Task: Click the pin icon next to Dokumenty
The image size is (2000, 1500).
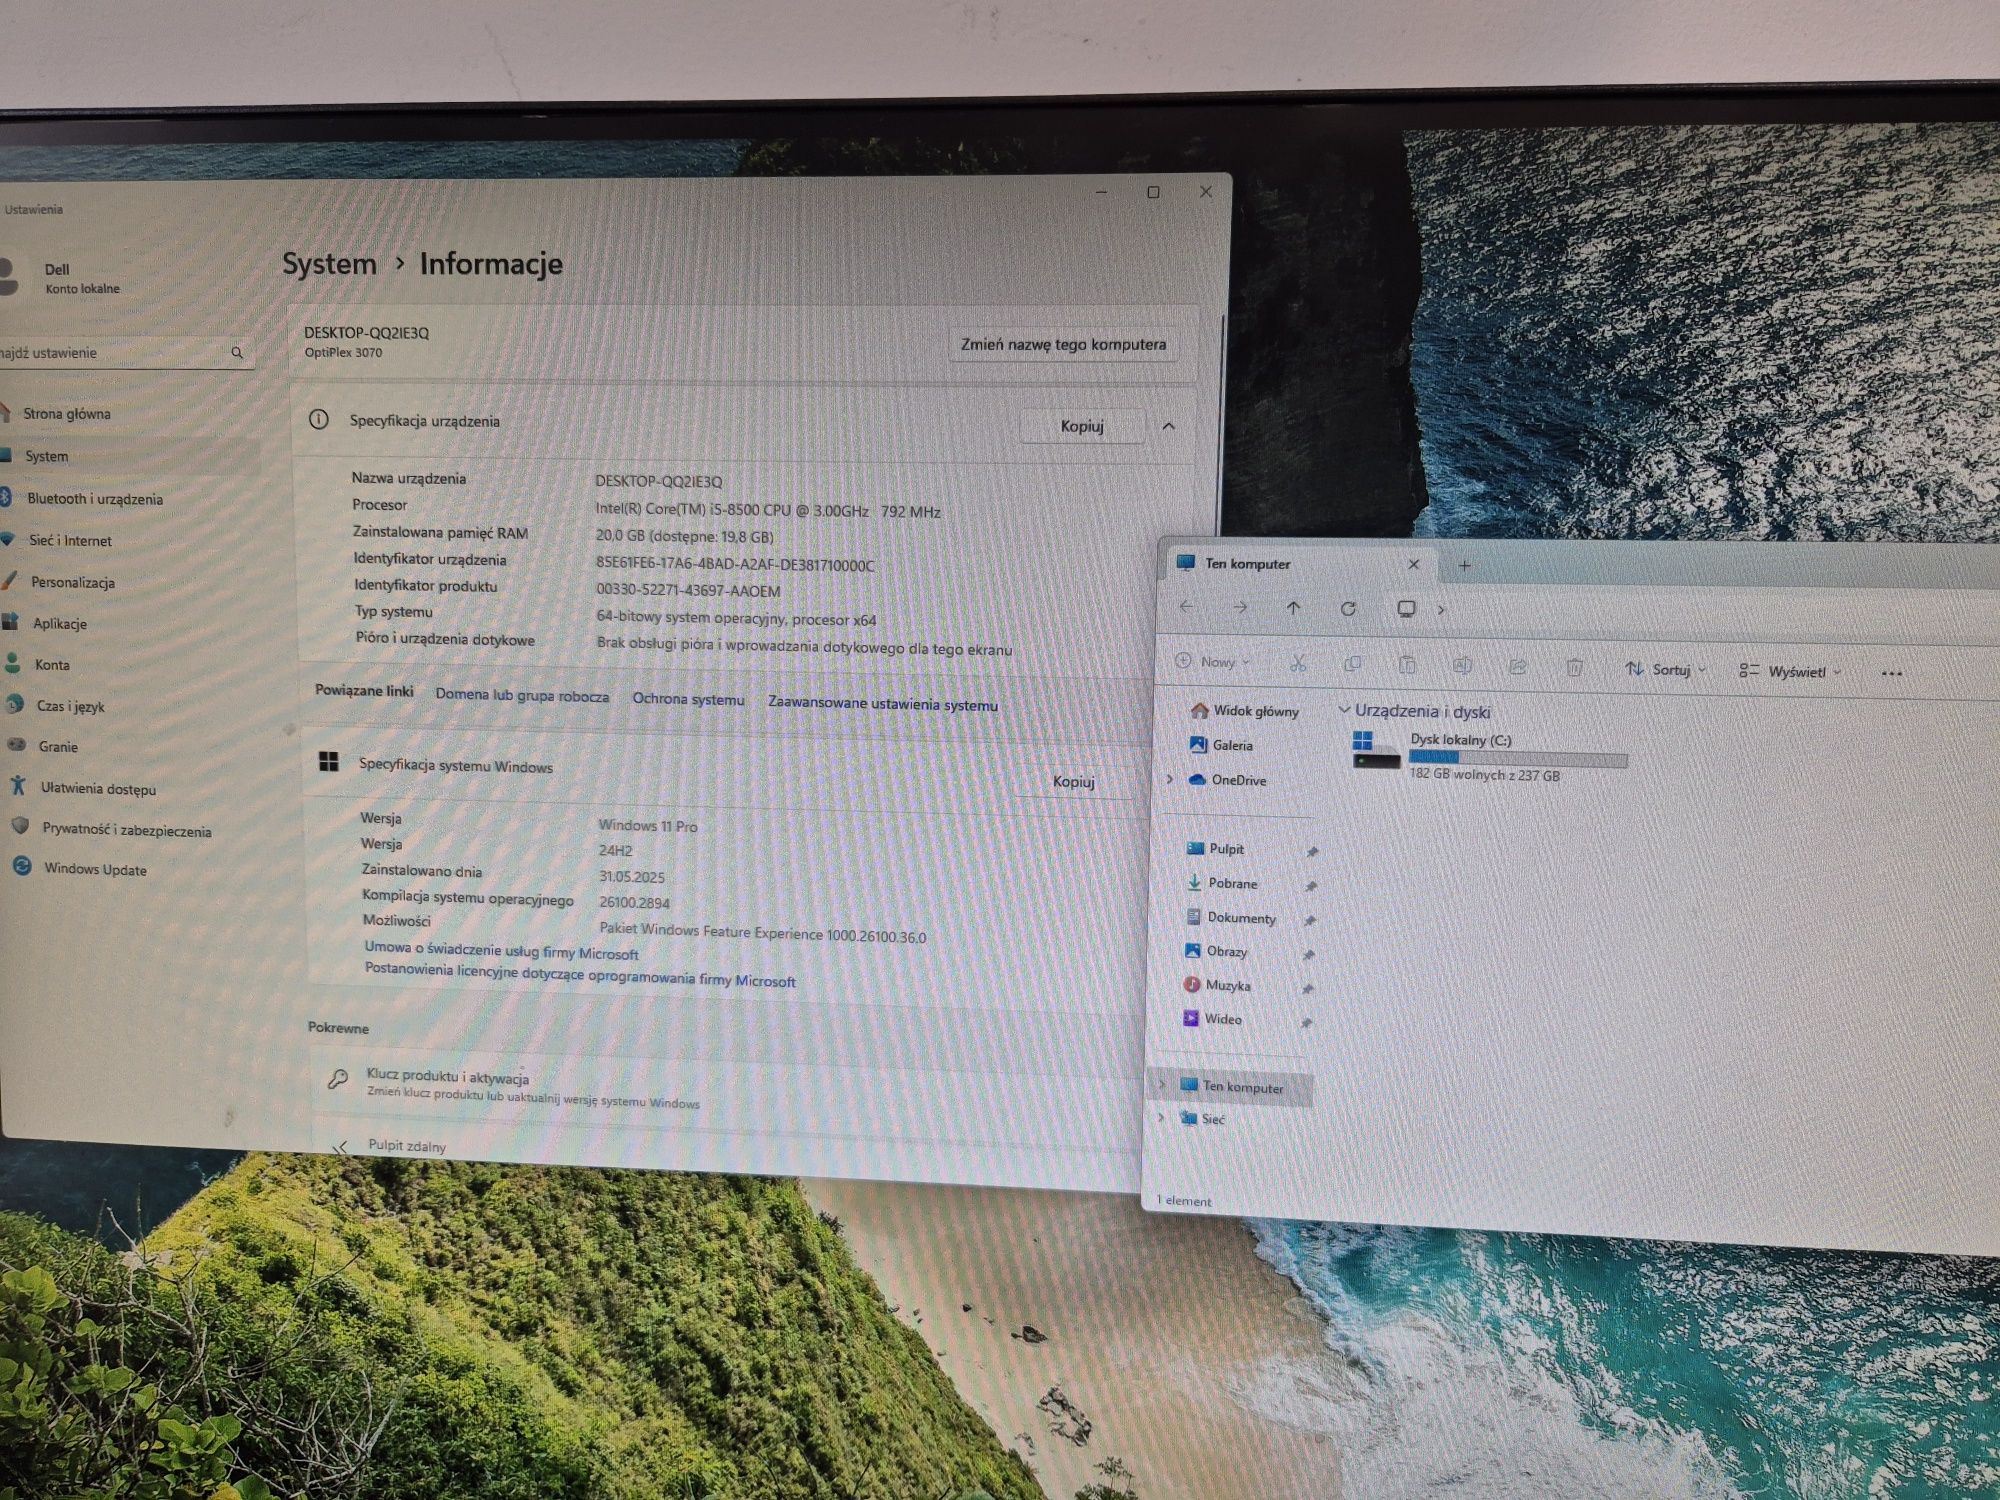Action: [x=1310, y=920]
